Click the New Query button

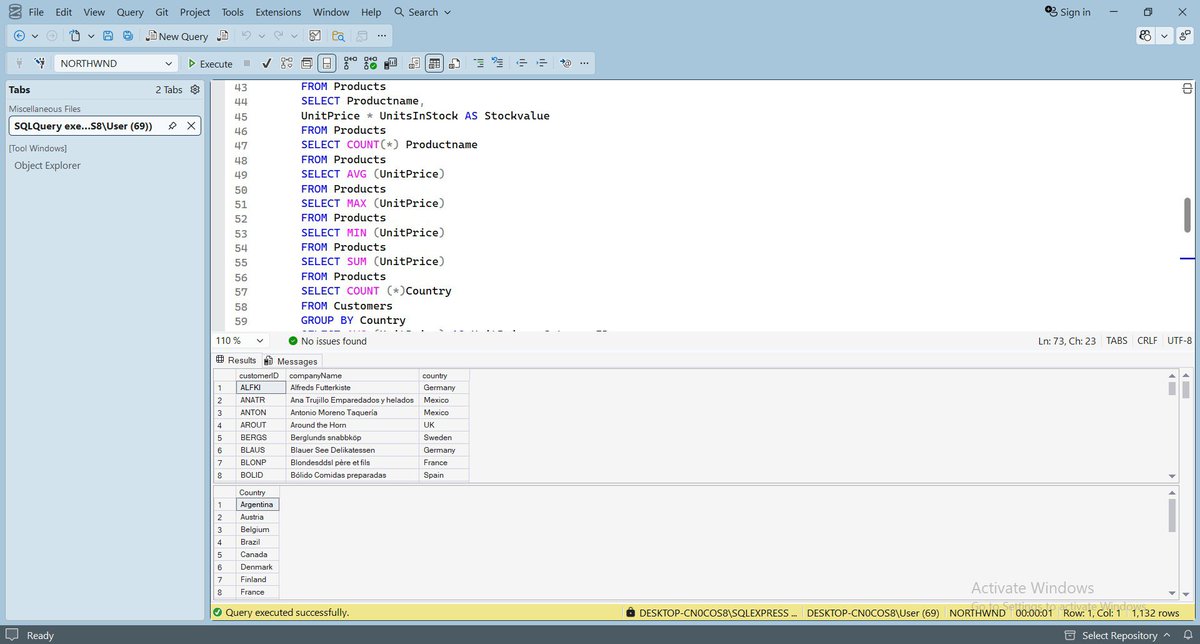point(177,36)
